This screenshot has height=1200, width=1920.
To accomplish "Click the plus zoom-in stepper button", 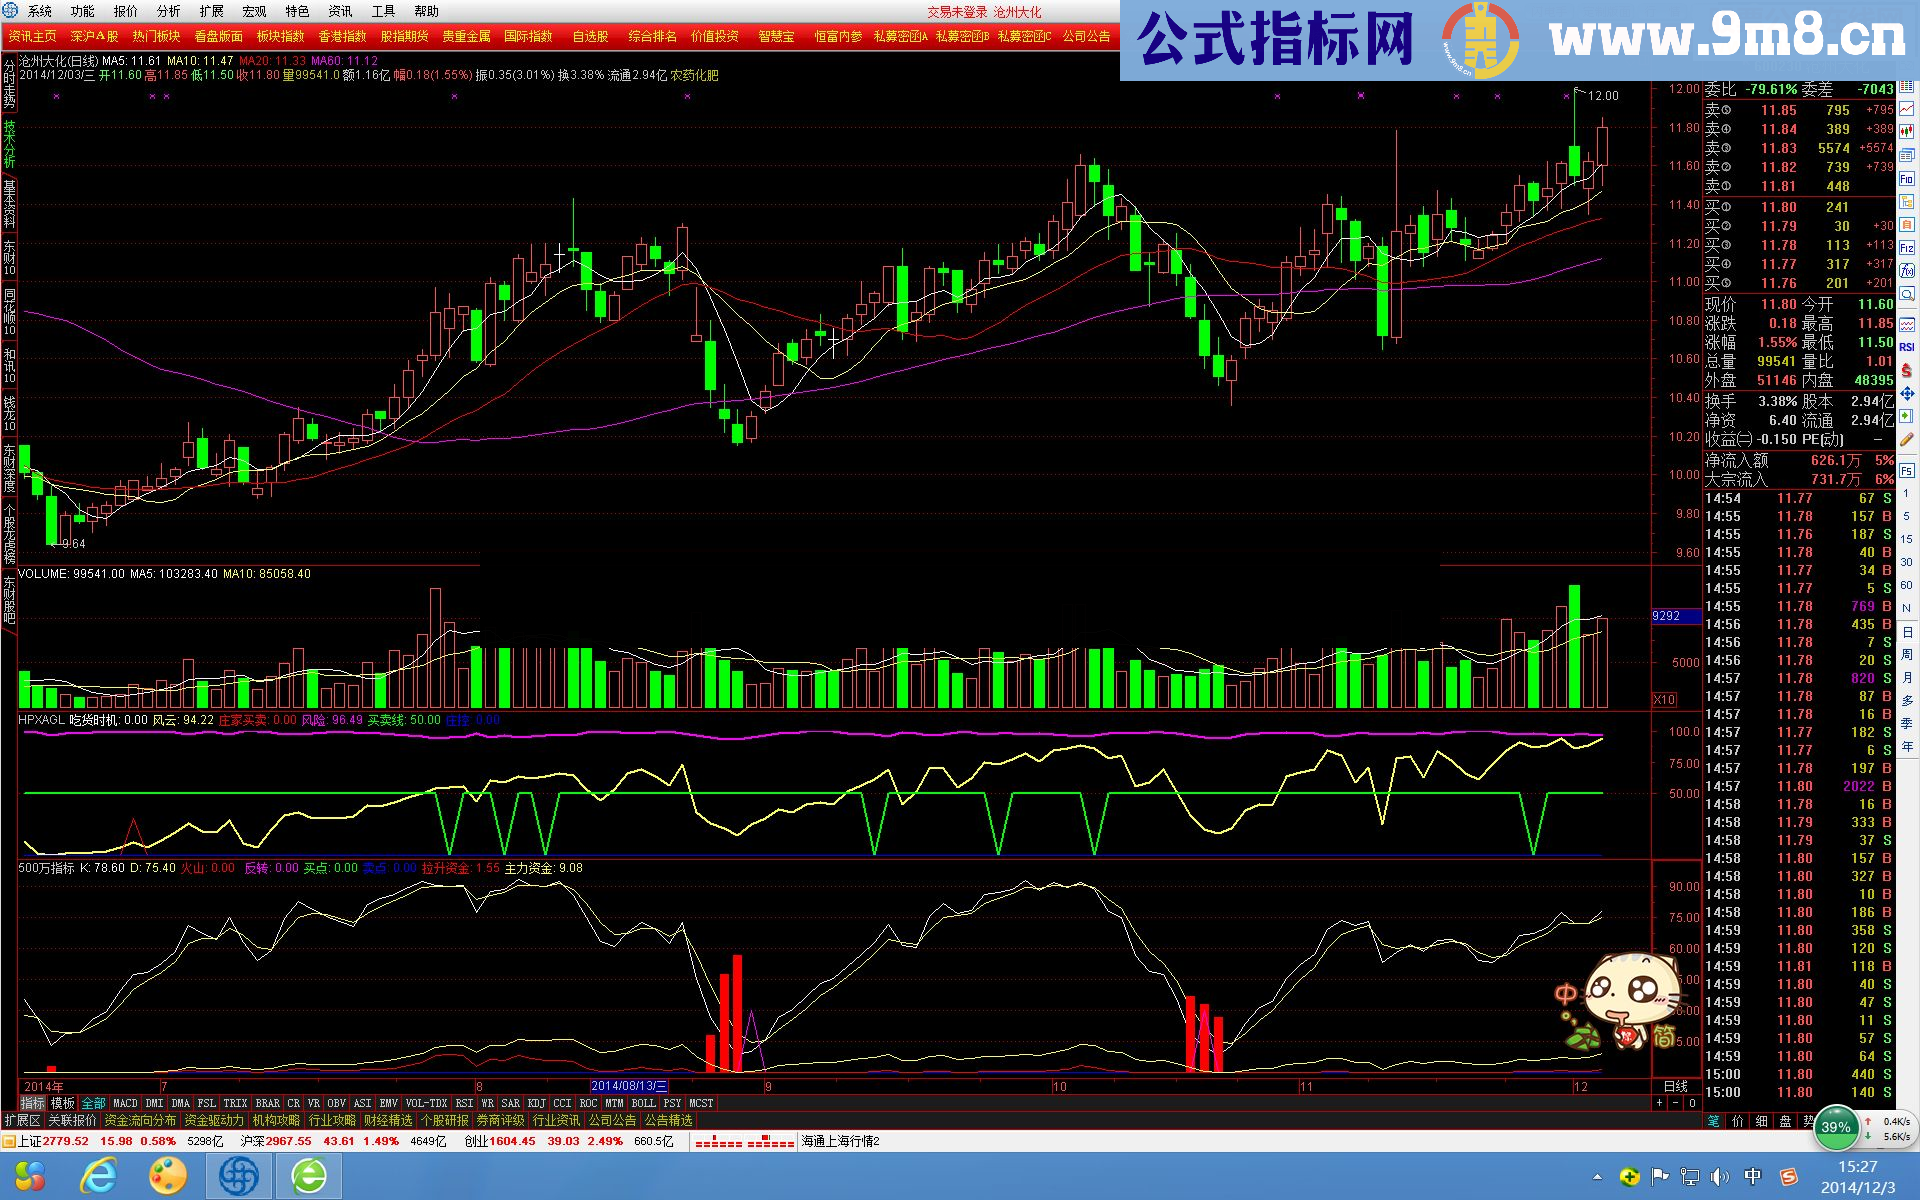I will 1659,1103.
